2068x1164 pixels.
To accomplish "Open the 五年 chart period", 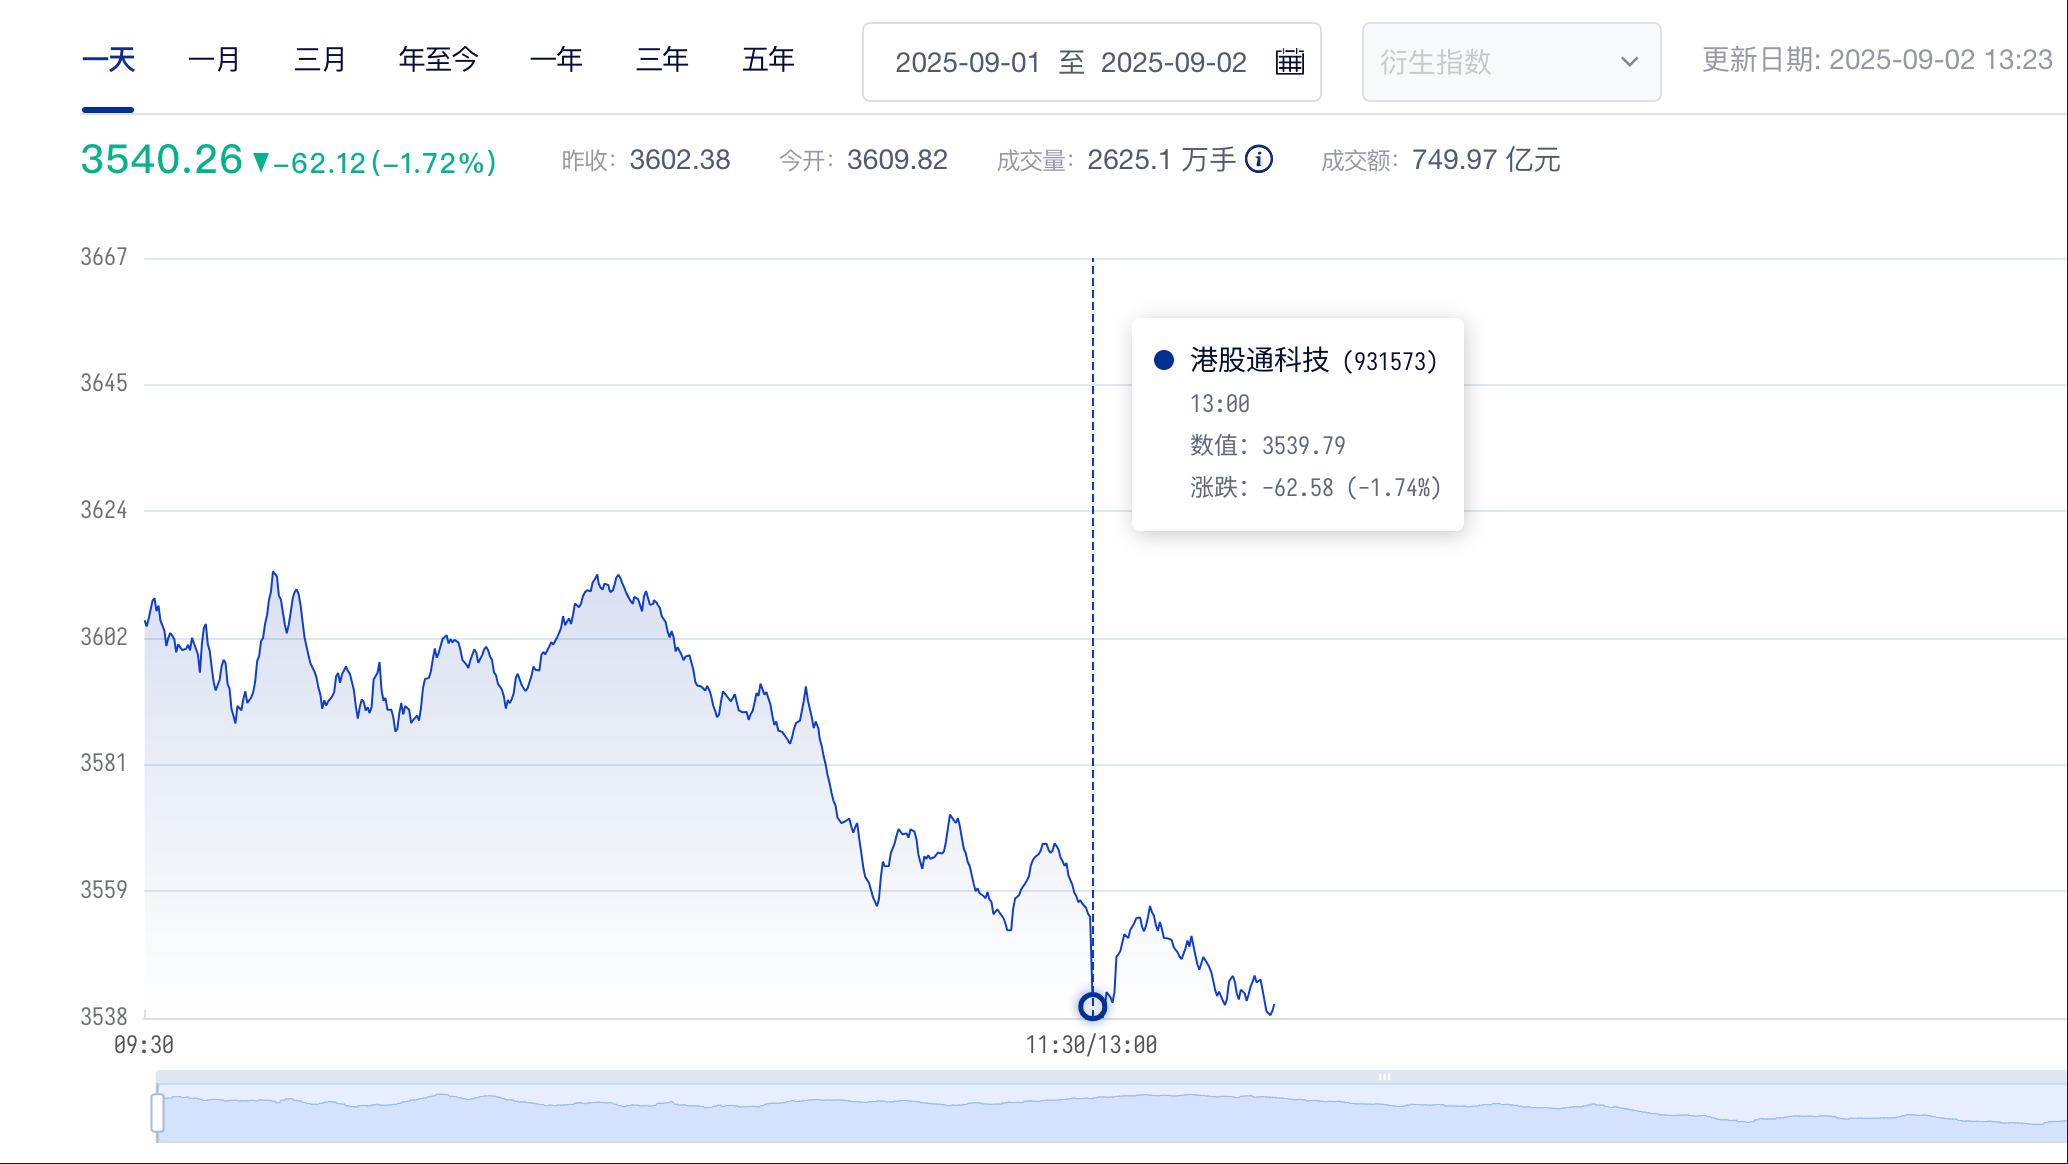I will pos(768,60).
